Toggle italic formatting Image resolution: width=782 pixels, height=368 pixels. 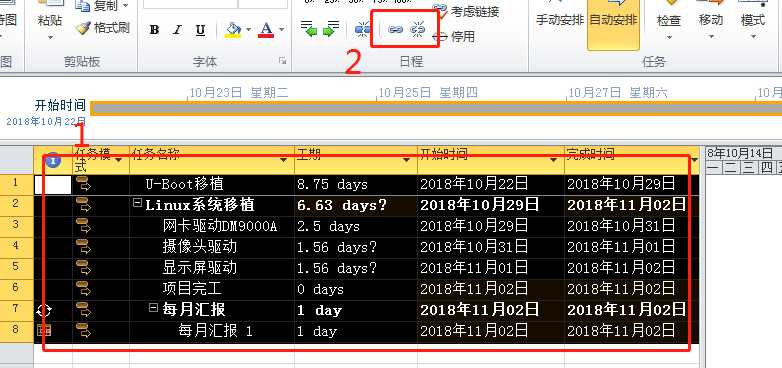[x=177, y=30]
